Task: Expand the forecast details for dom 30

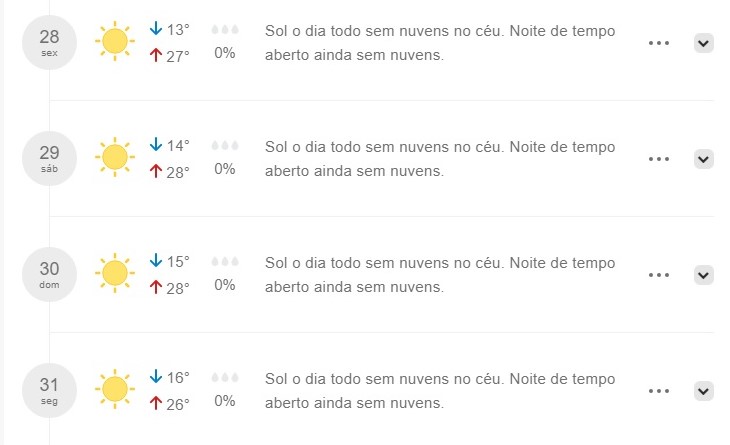Action: [x=703, y=275]
